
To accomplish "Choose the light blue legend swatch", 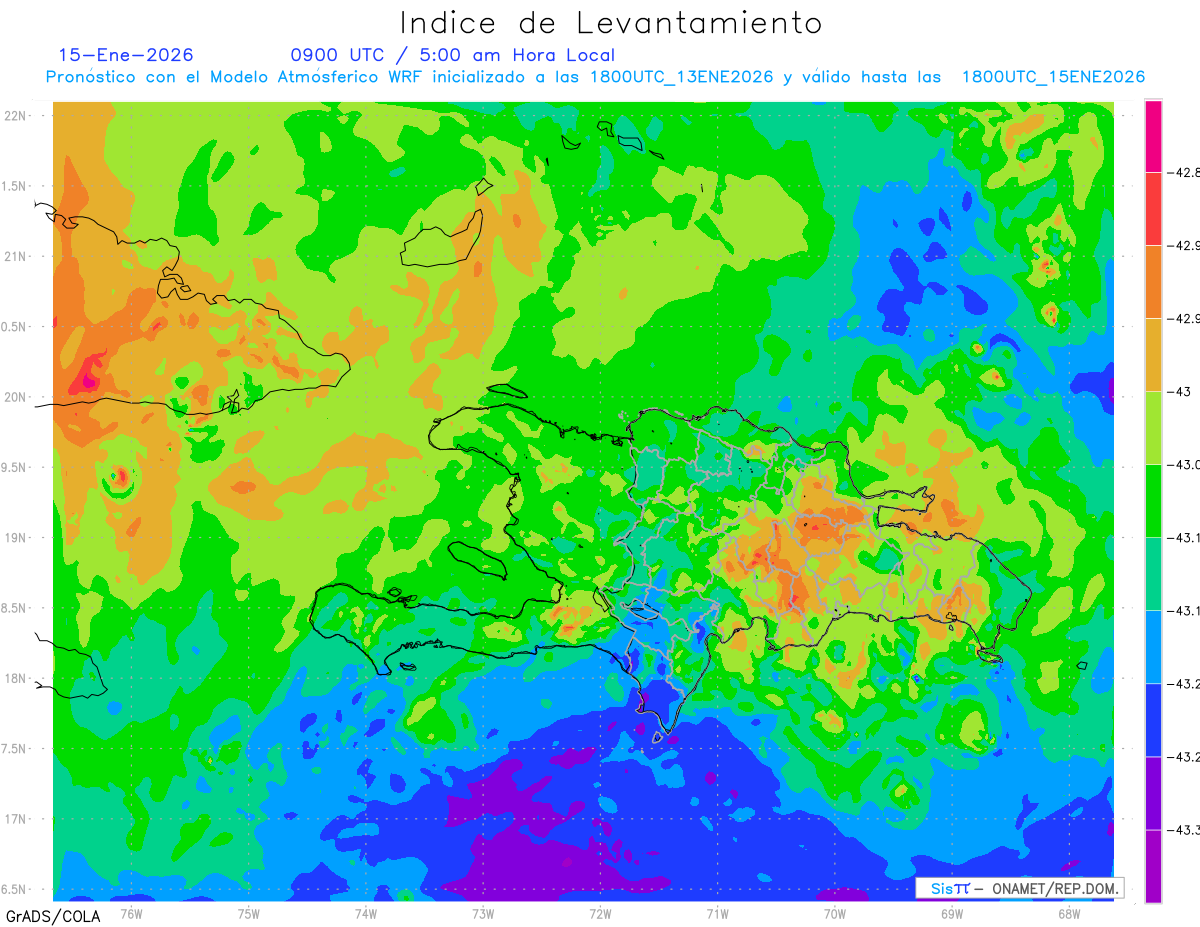I will [1153, 646].
